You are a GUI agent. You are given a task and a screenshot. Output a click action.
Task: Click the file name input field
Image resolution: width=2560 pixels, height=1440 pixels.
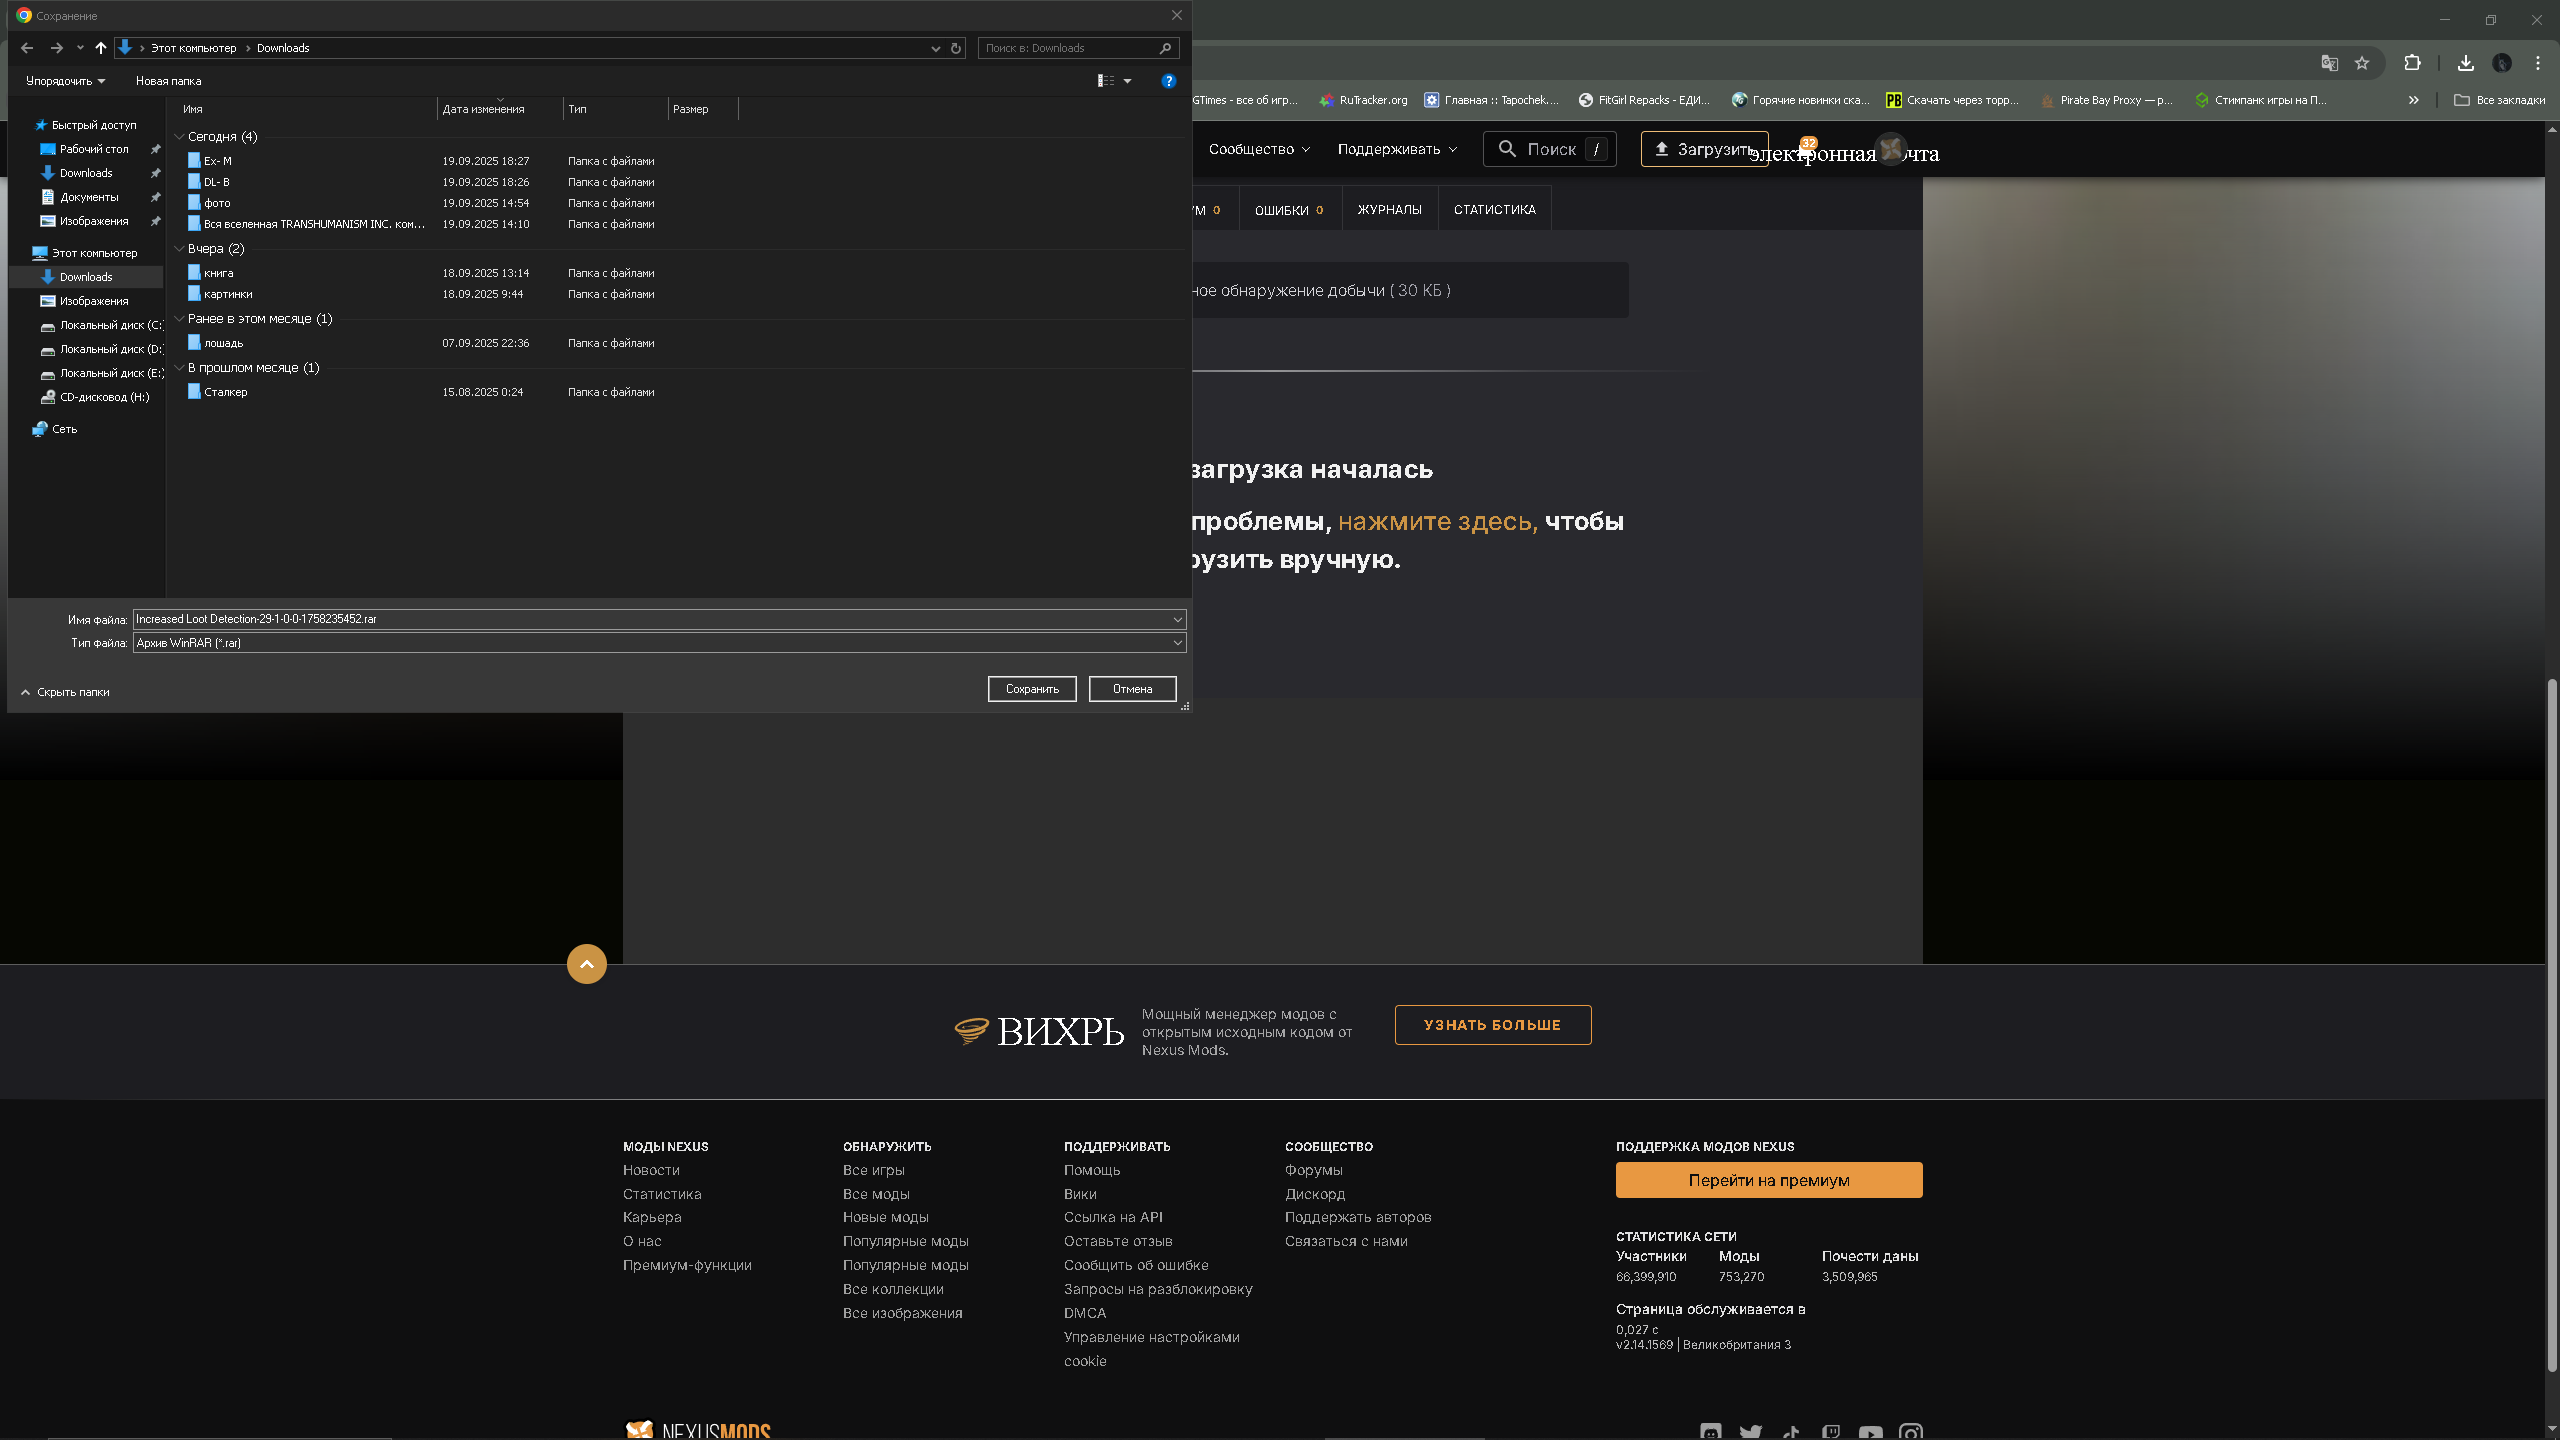pos(650,619)
